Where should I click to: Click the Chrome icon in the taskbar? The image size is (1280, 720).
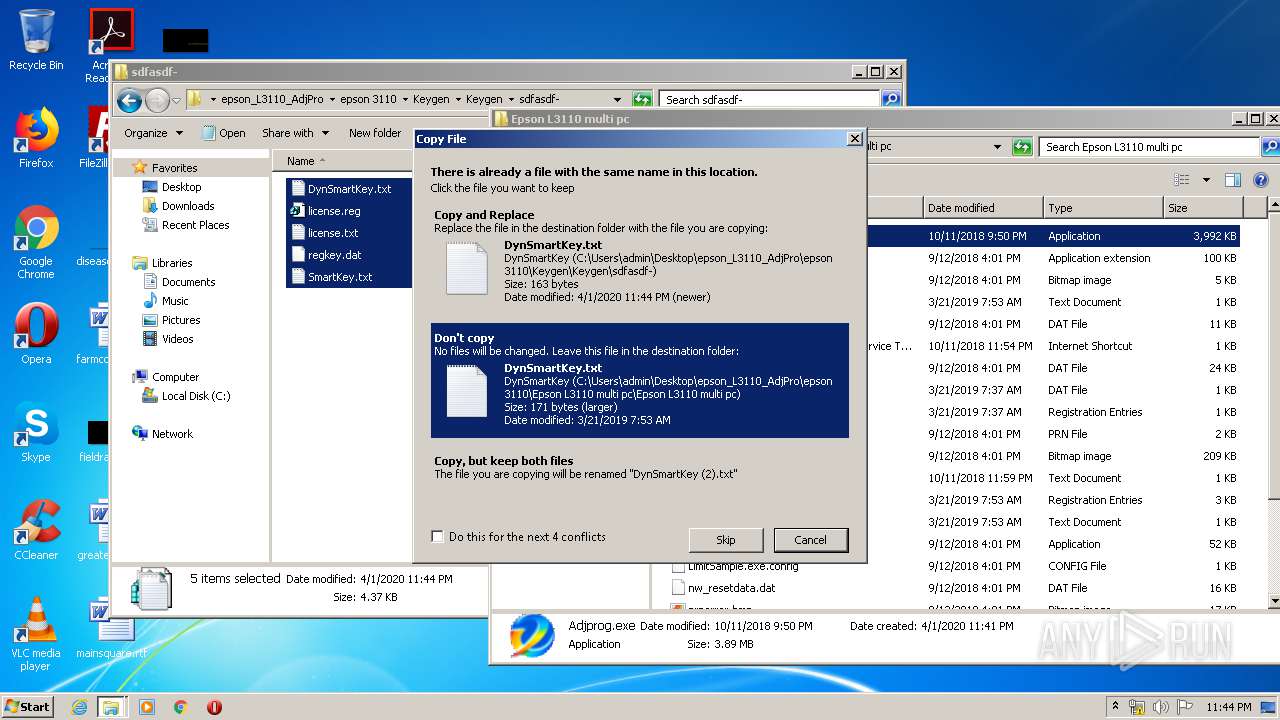180,707
